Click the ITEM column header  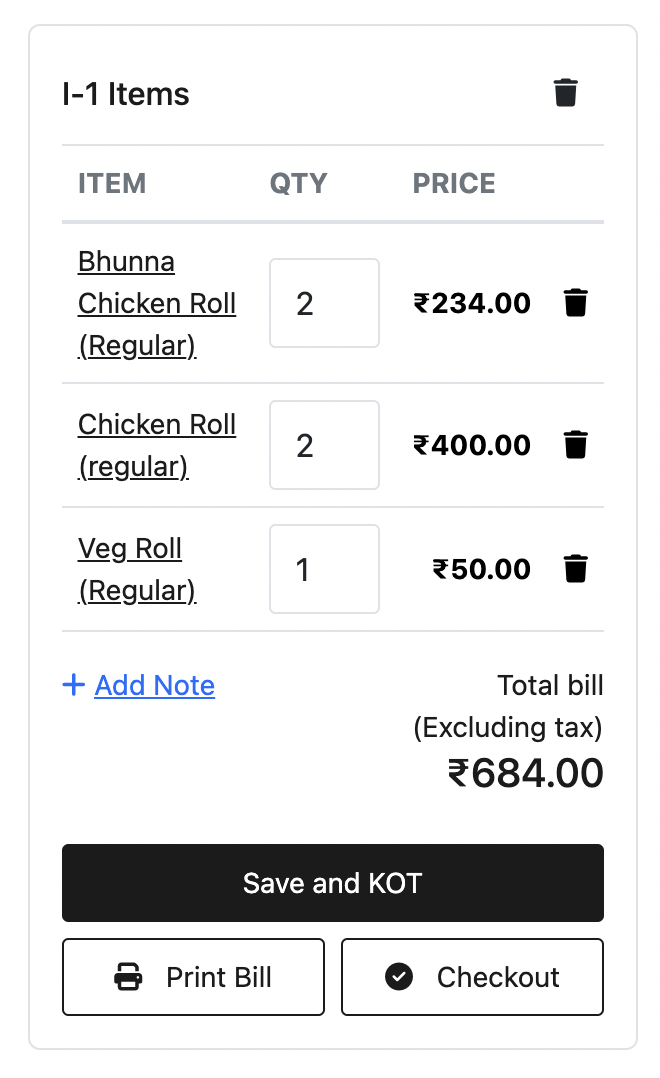coord(112,184)
